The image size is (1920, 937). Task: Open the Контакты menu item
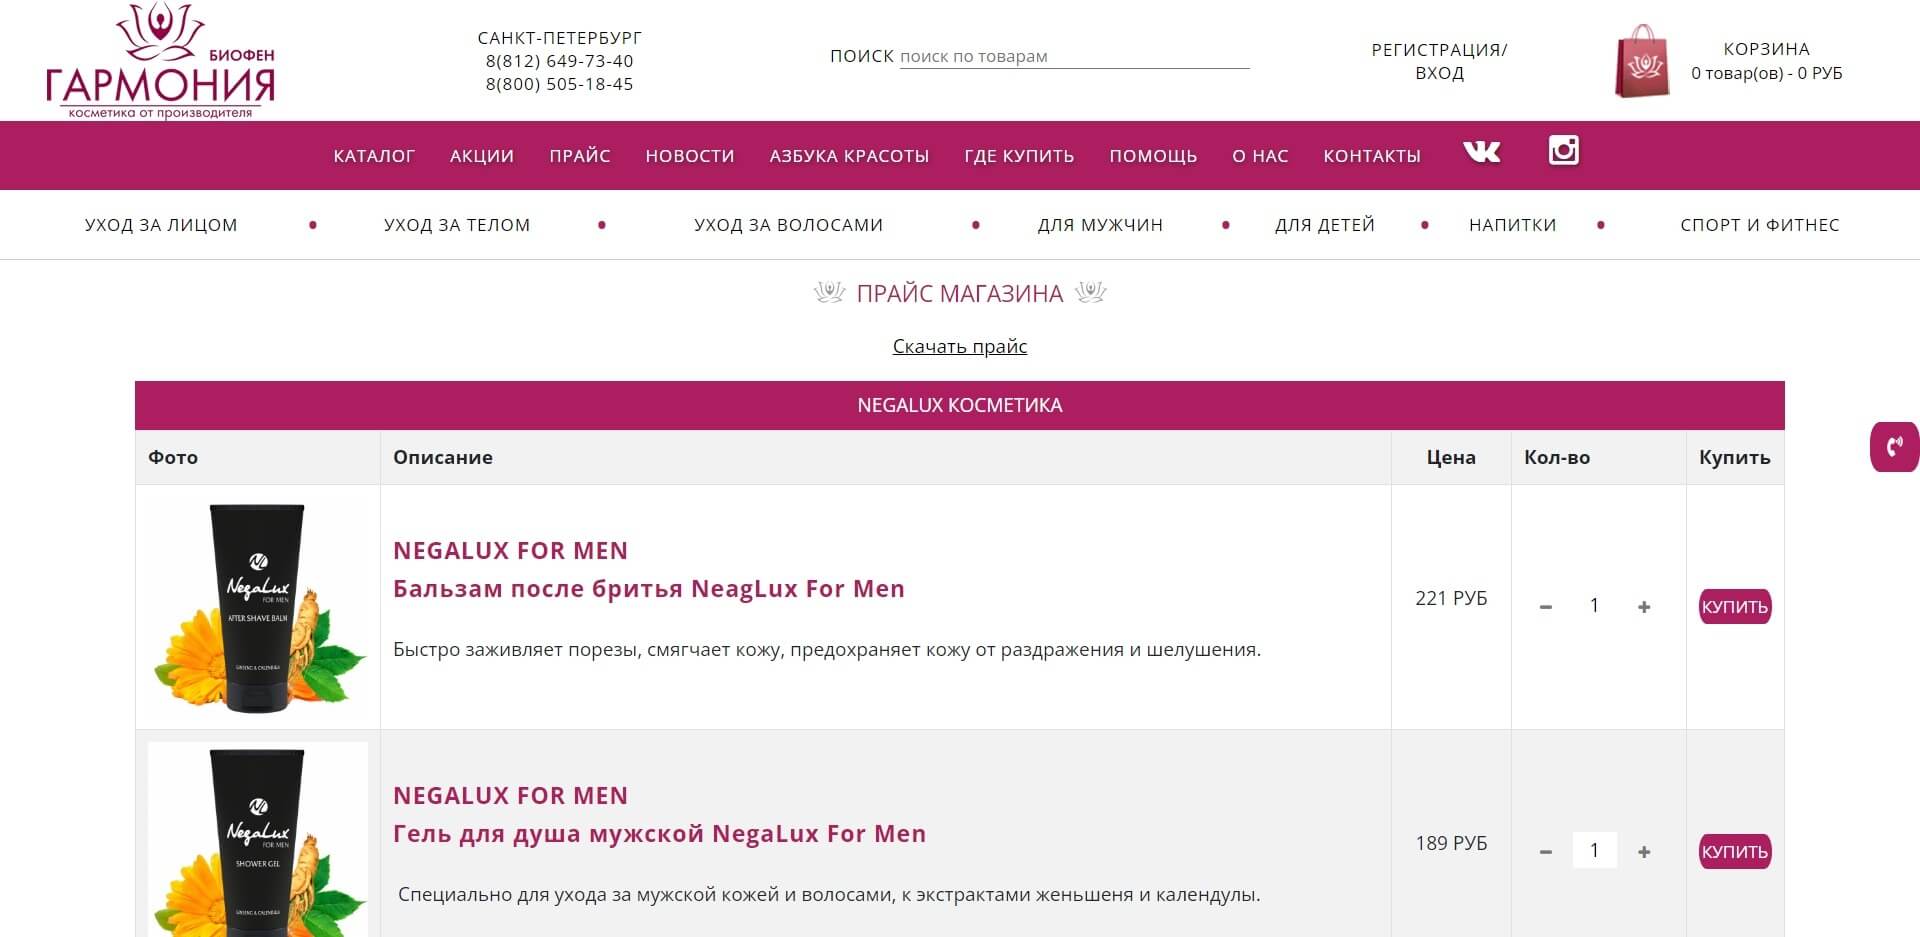(x=1372, y=156)
